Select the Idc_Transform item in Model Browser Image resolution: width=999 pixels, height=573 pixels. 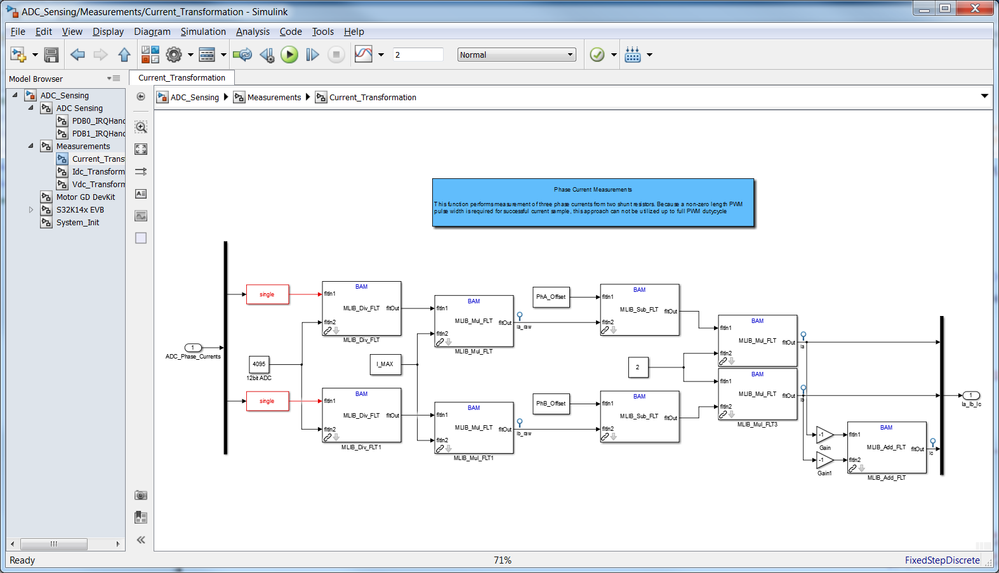tap(98, 171)
